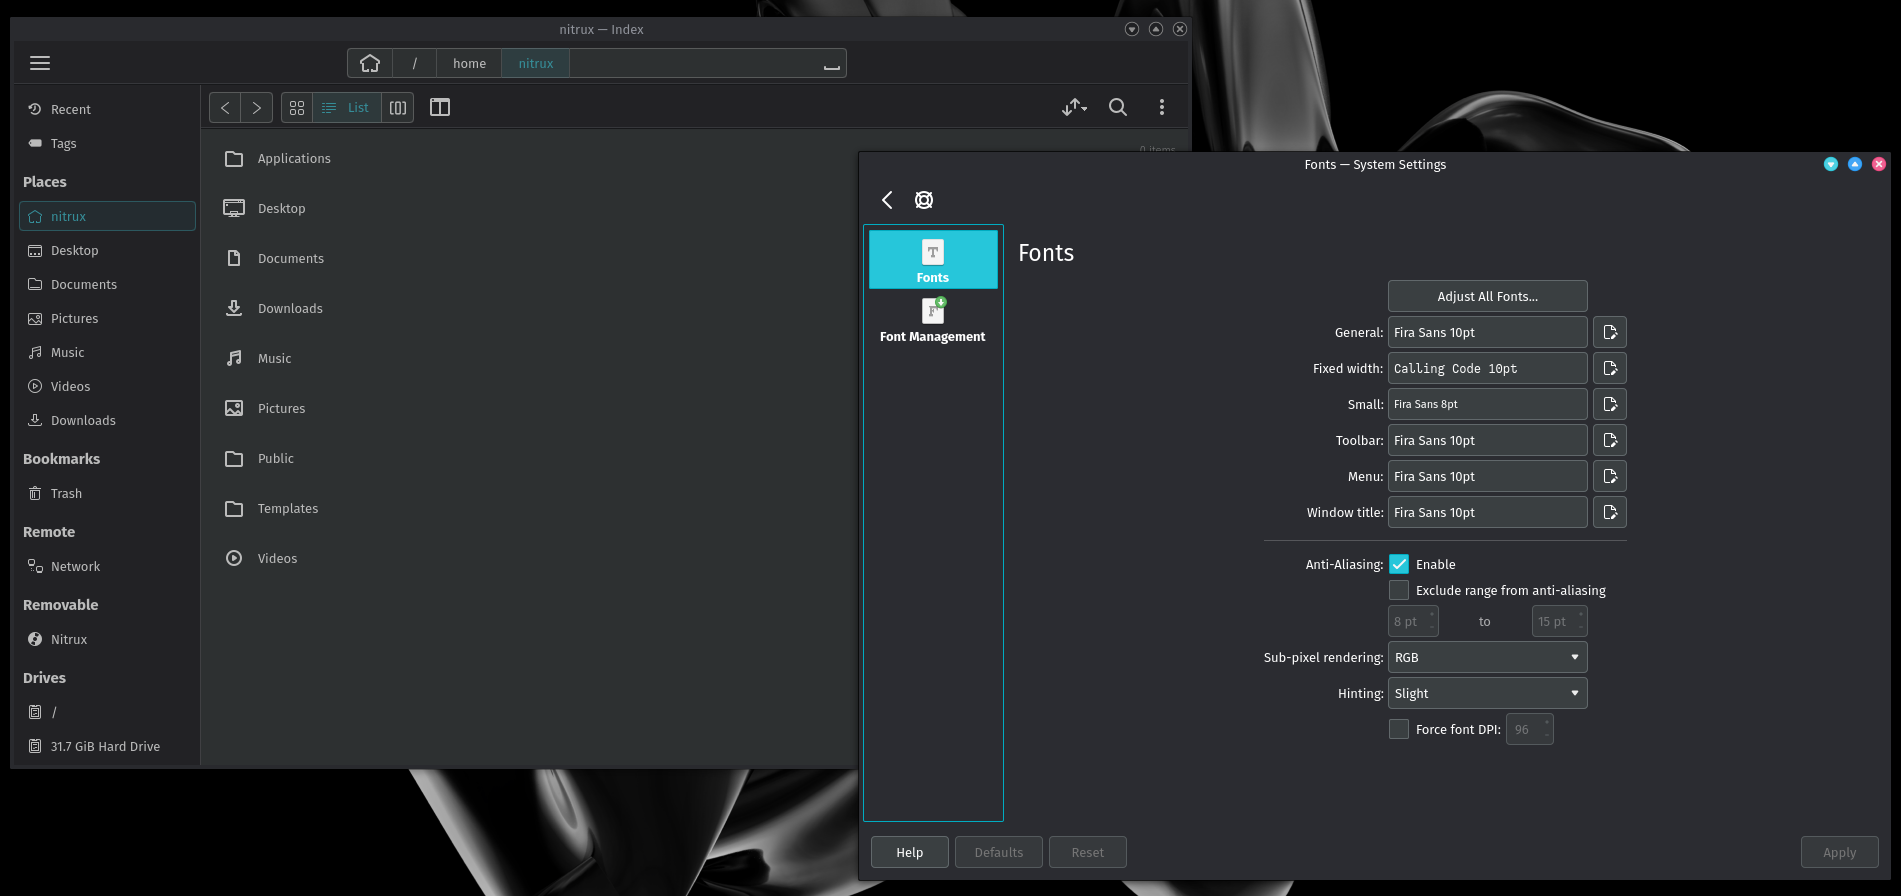This screenshot has height=896, width=1901.
Task: Click the Adjust All Fonts button
Action: 1487,296
